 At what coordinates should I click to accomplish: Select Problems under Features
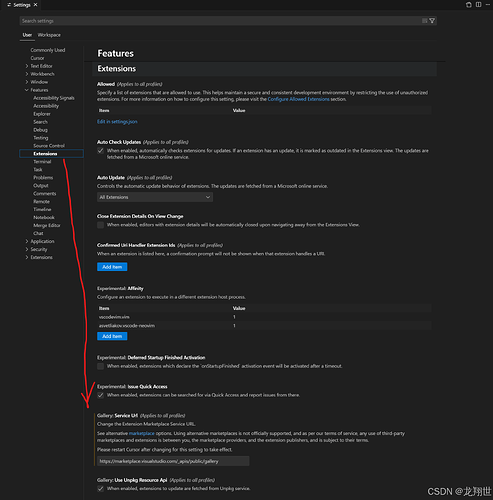coord(43,178)
